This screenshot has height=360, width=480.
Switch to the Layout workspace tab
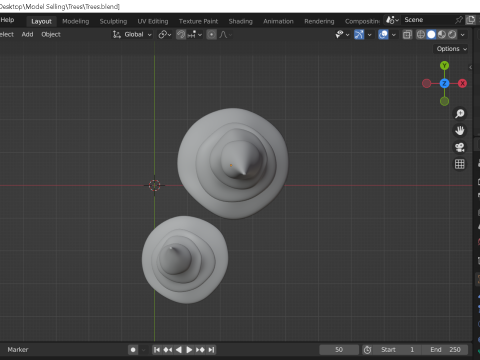click(41, 21)
